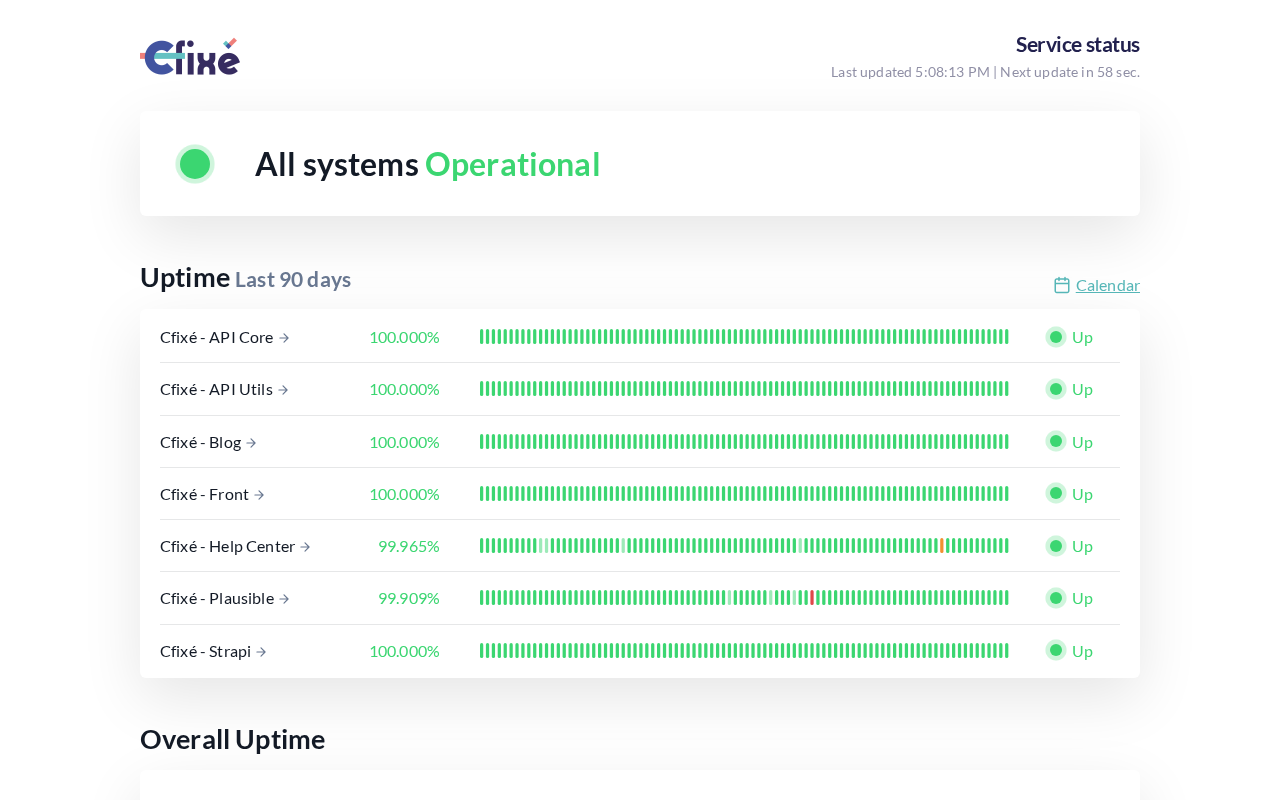Click the arrow next to Cfixé - Blog
This screenshot has height=800, width=1280.
point(251,442)
